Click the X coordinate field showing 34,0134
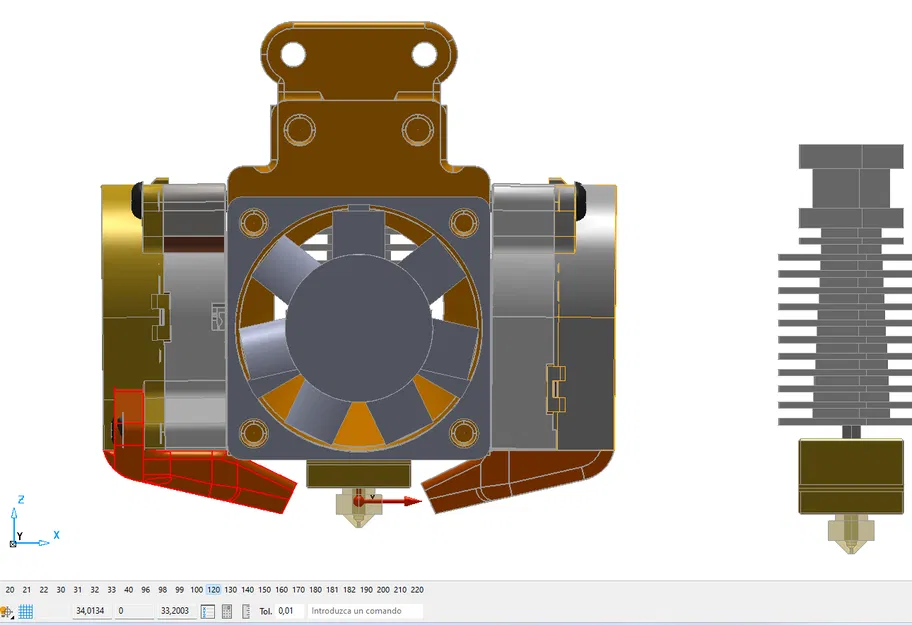The height and width of the screenshot is (625, 912). (91, 611)
